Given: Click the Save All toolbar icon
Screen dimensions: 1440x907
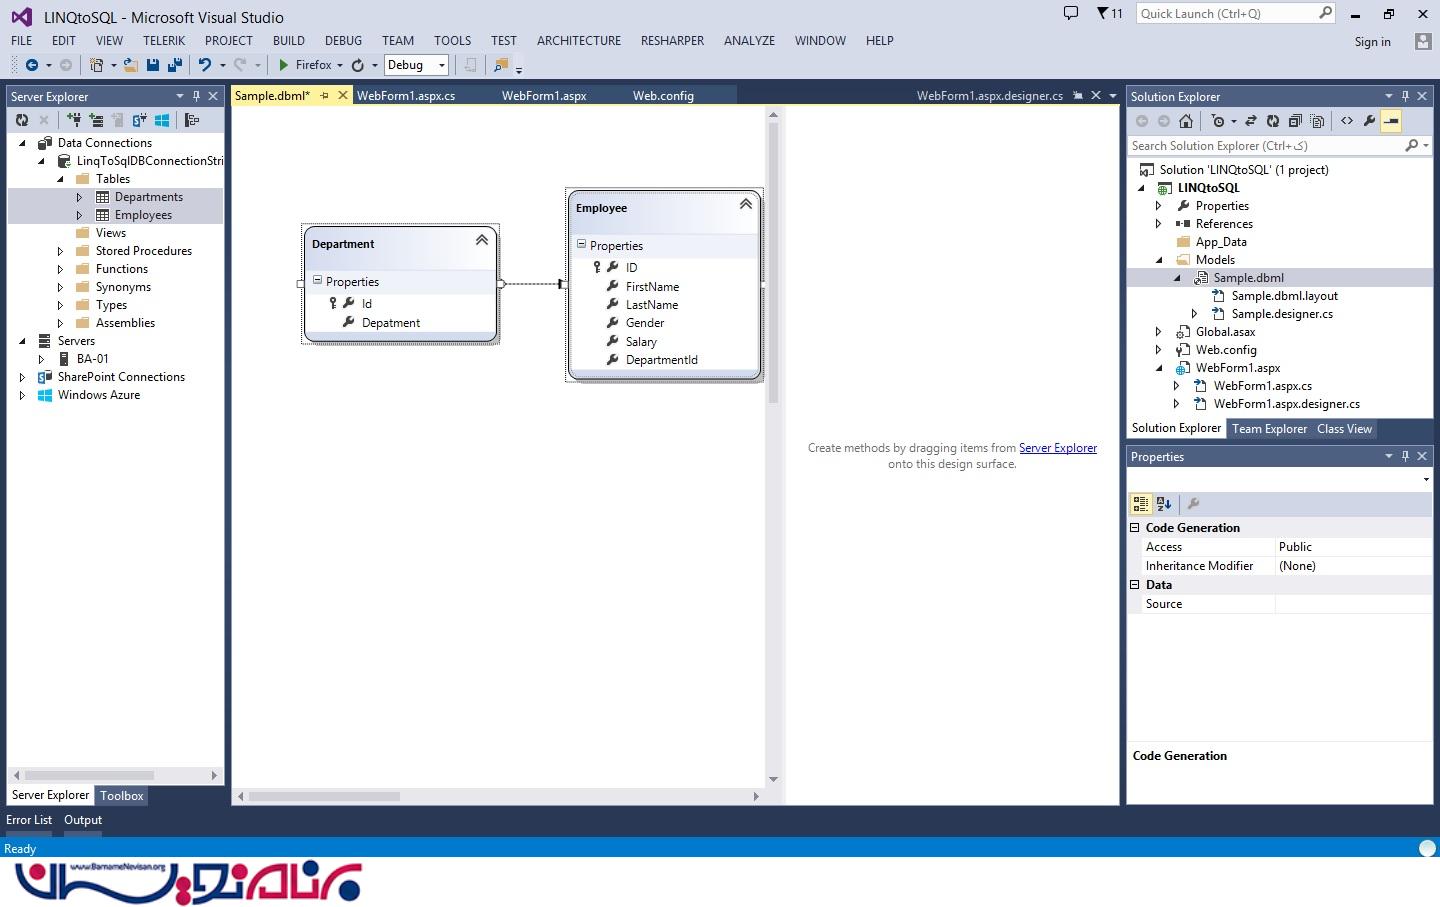Looking at the screenshot, I should (x=174, y=65).
